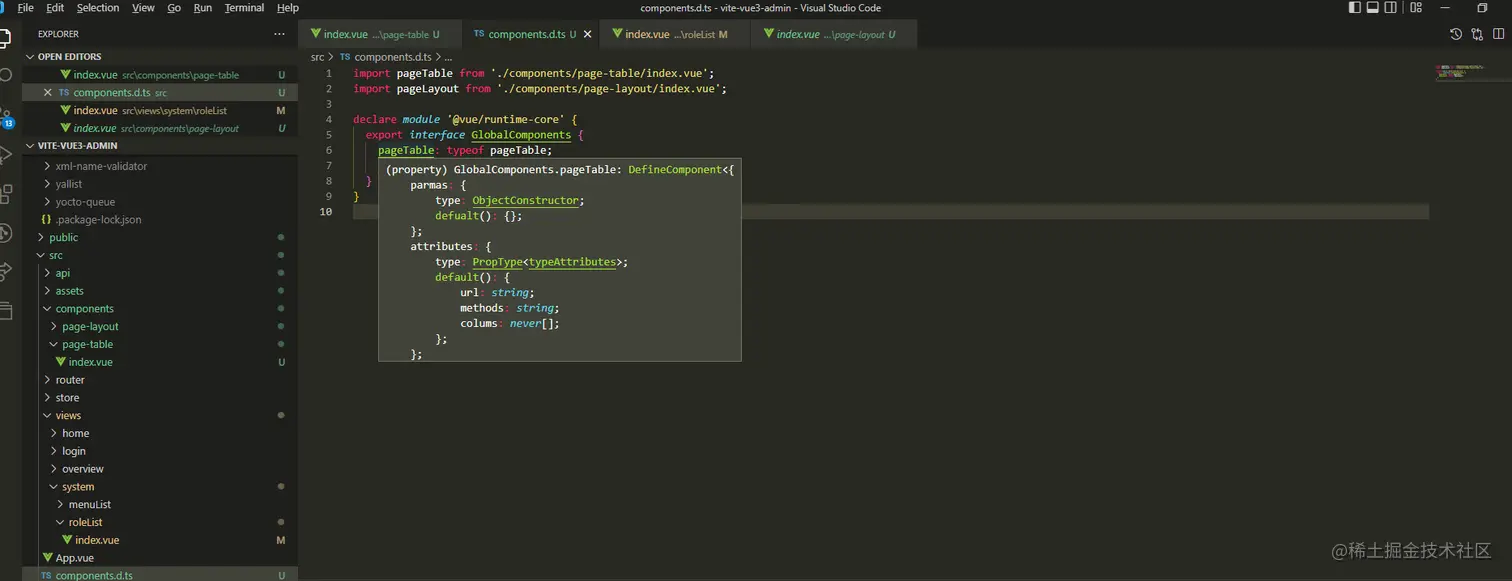
Task: Collapse the src folder
Action: point(160,255)
